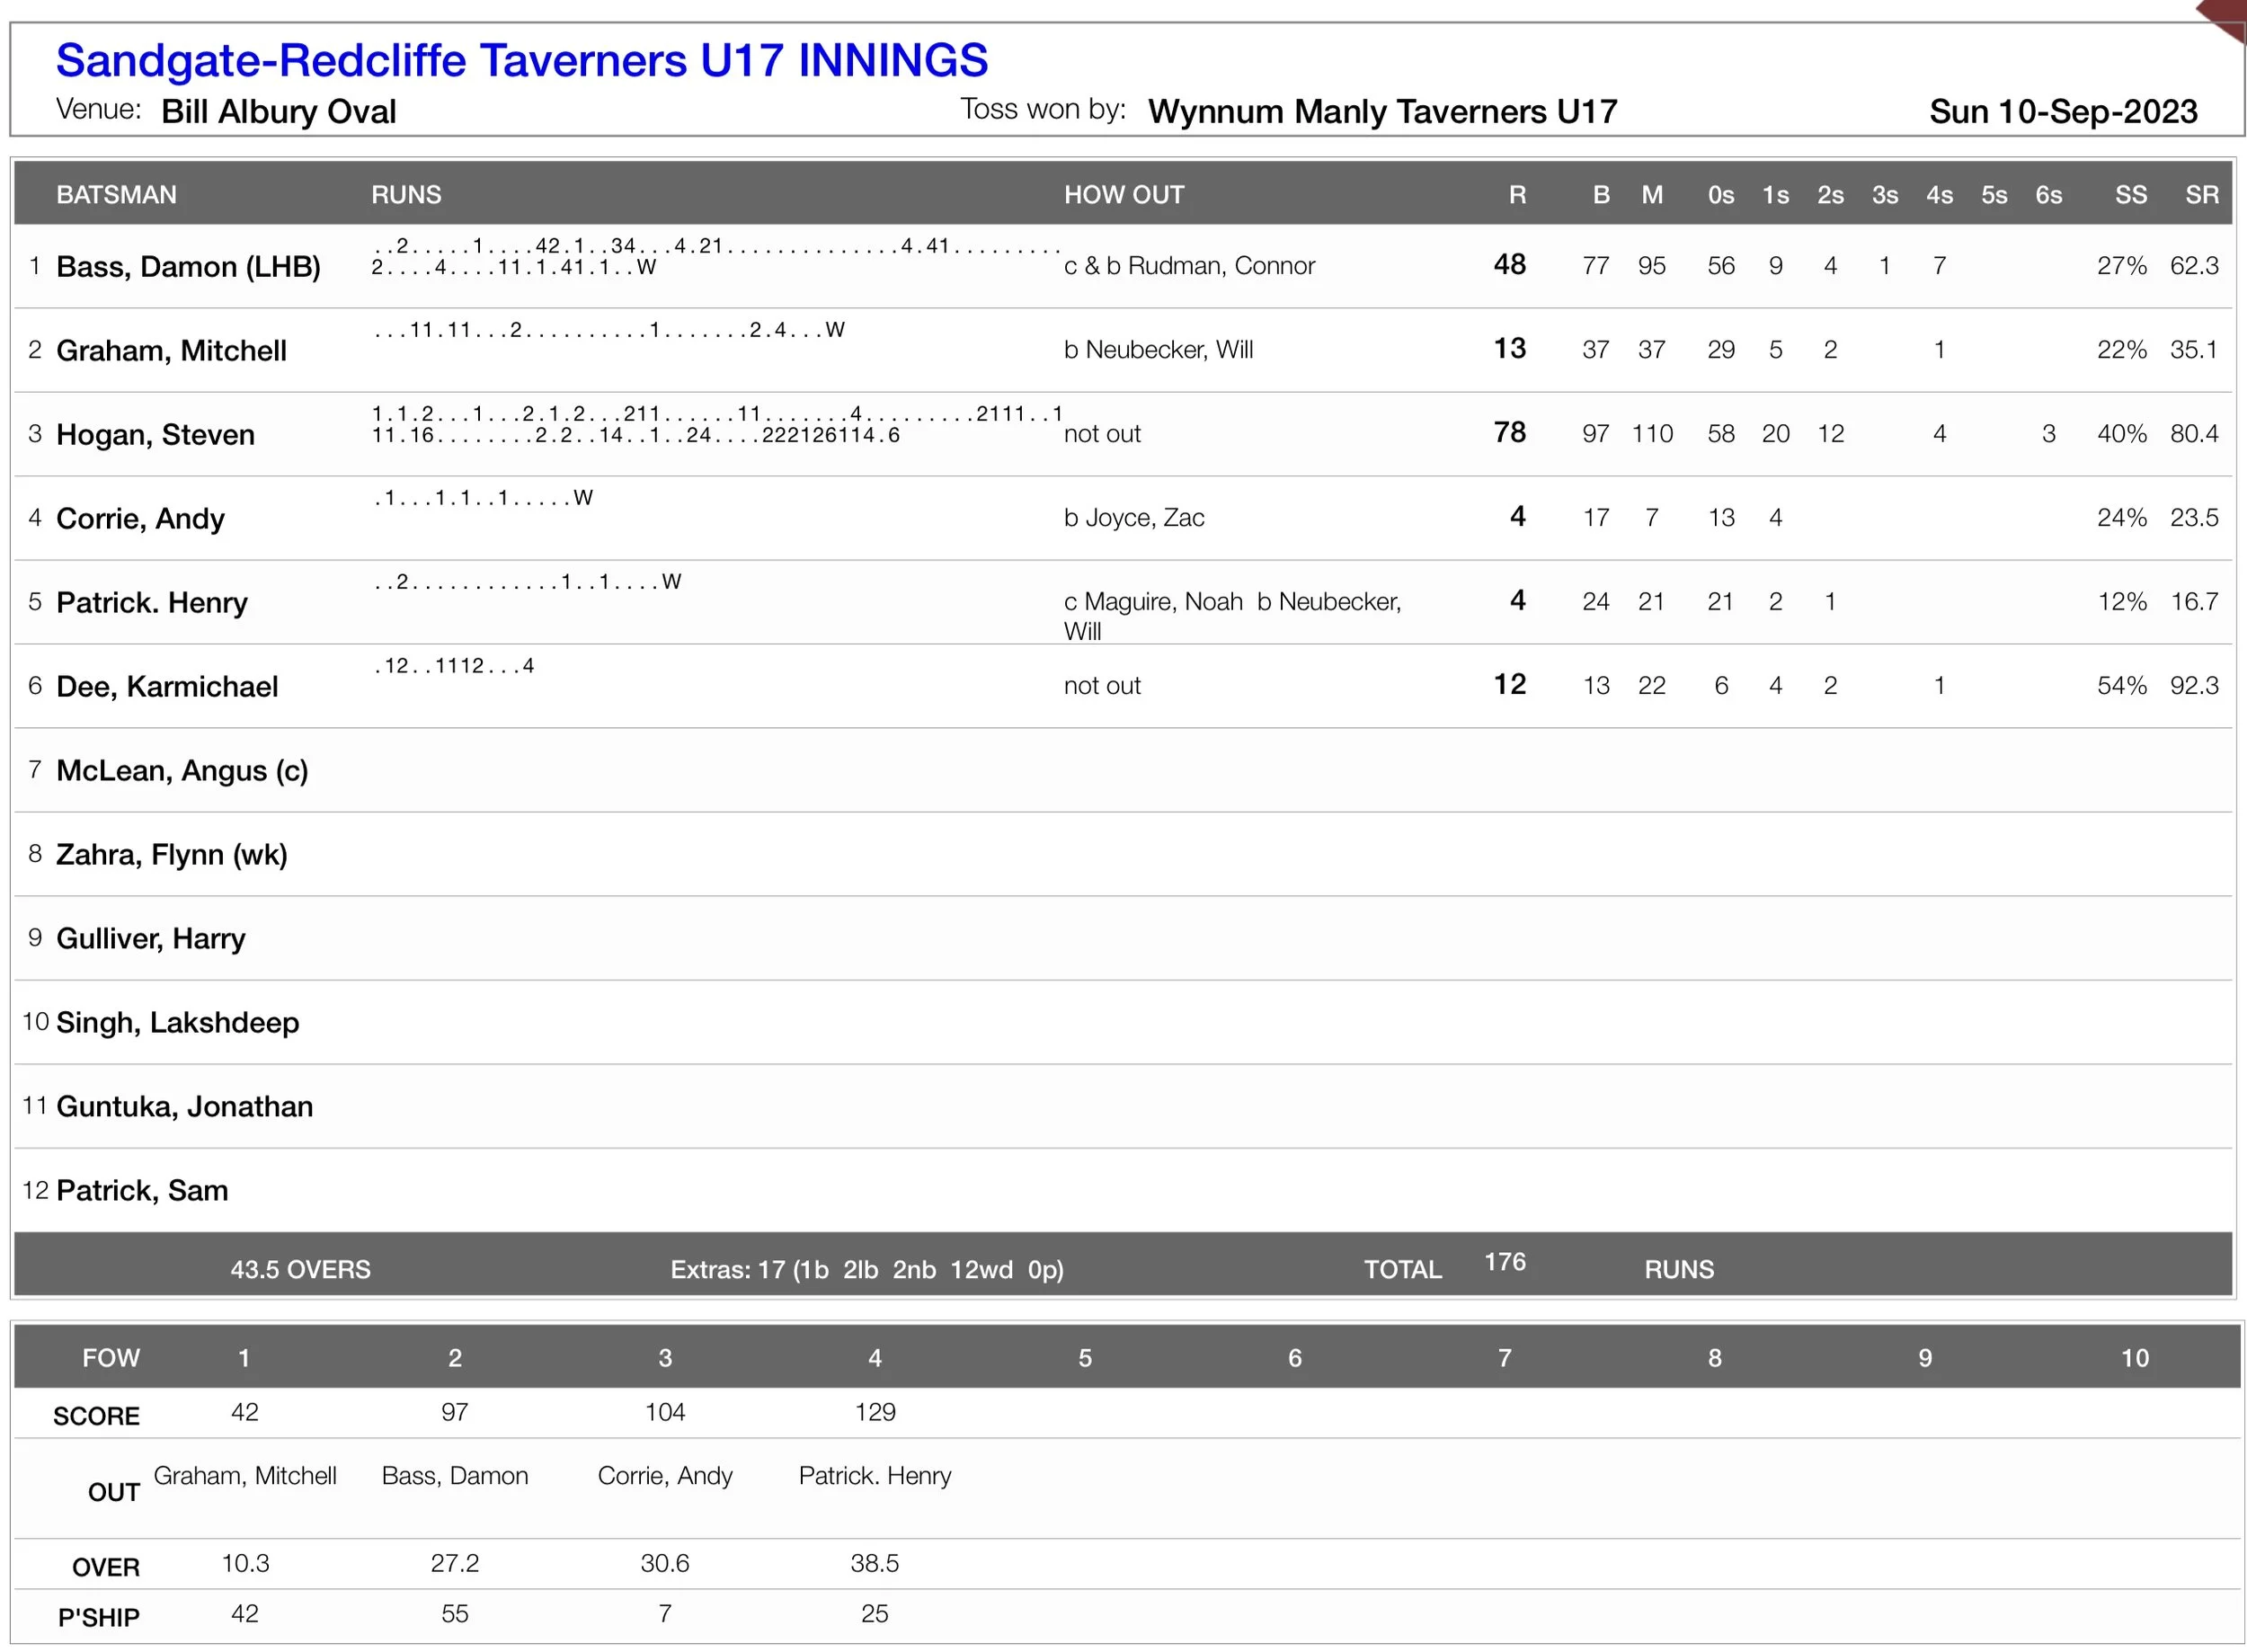Click the TOTAL 176 value
The image size is (2247, 1652).
point(1504,1262)
